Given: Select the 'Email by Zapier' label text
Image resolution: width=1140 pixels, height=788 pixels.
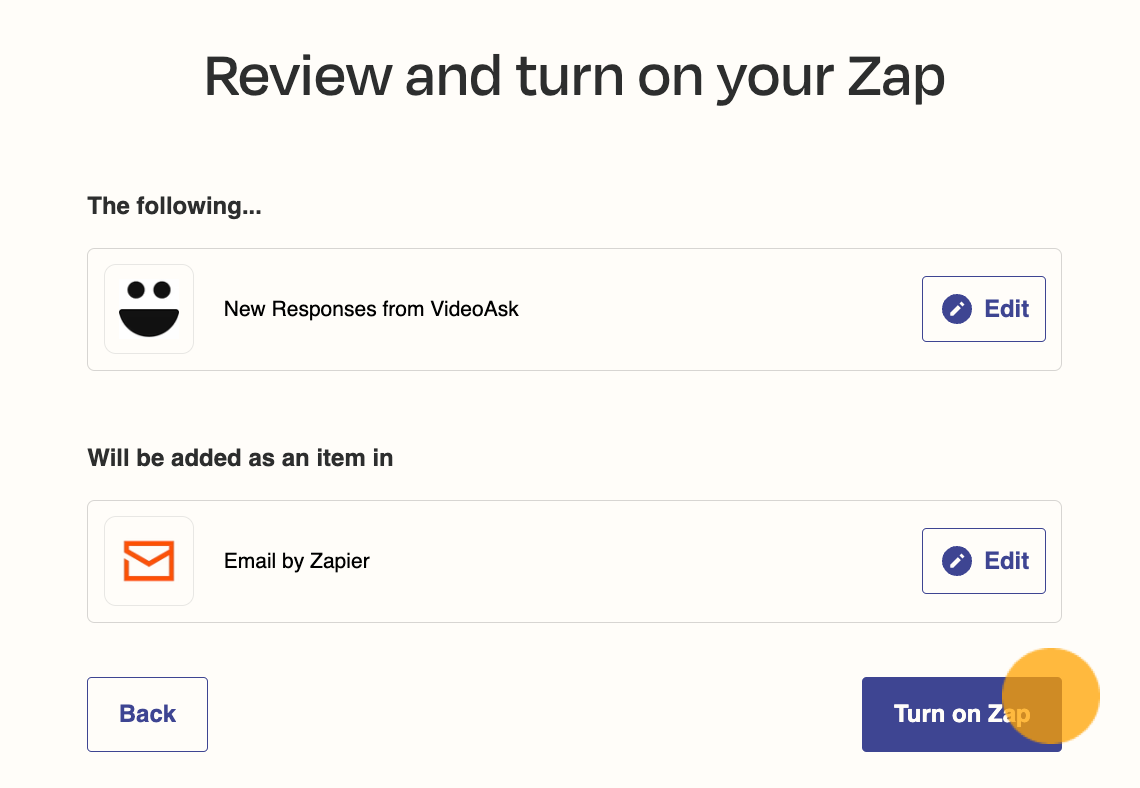Looking at the screenshot, I should coord(297,561).
